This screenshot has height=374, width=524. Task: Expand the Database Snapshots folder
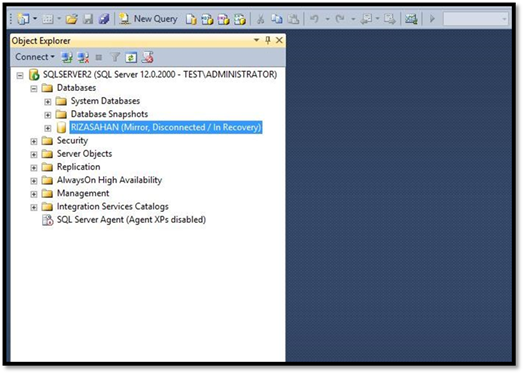pos(48,115)
